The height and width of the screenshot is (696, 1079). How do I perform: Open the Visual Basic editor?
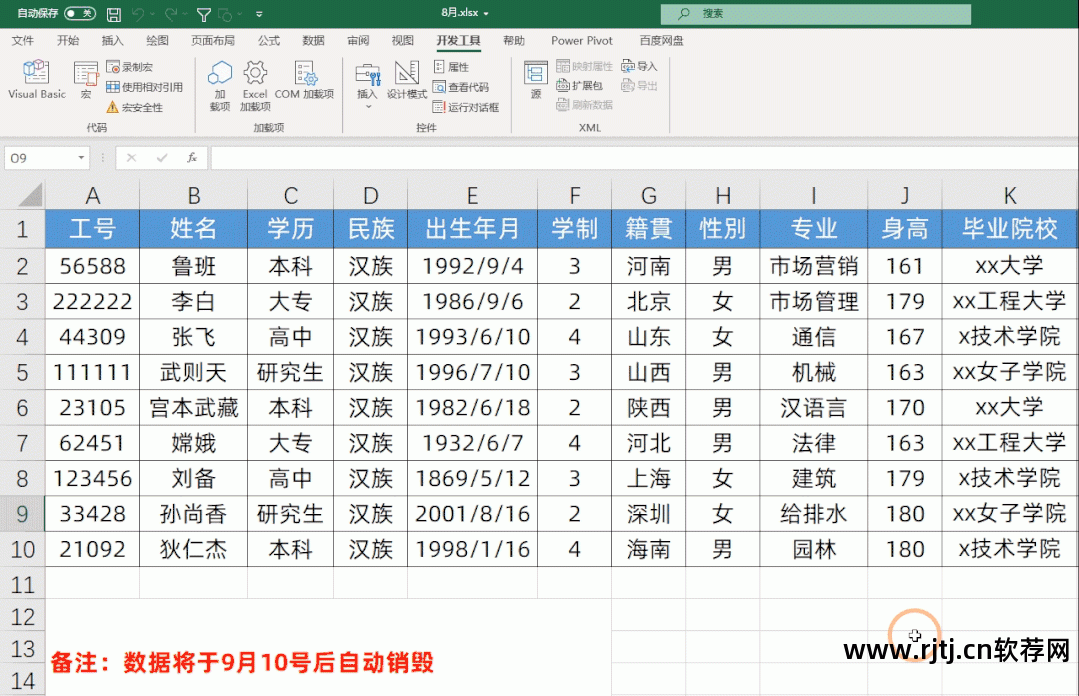[35, 80]
